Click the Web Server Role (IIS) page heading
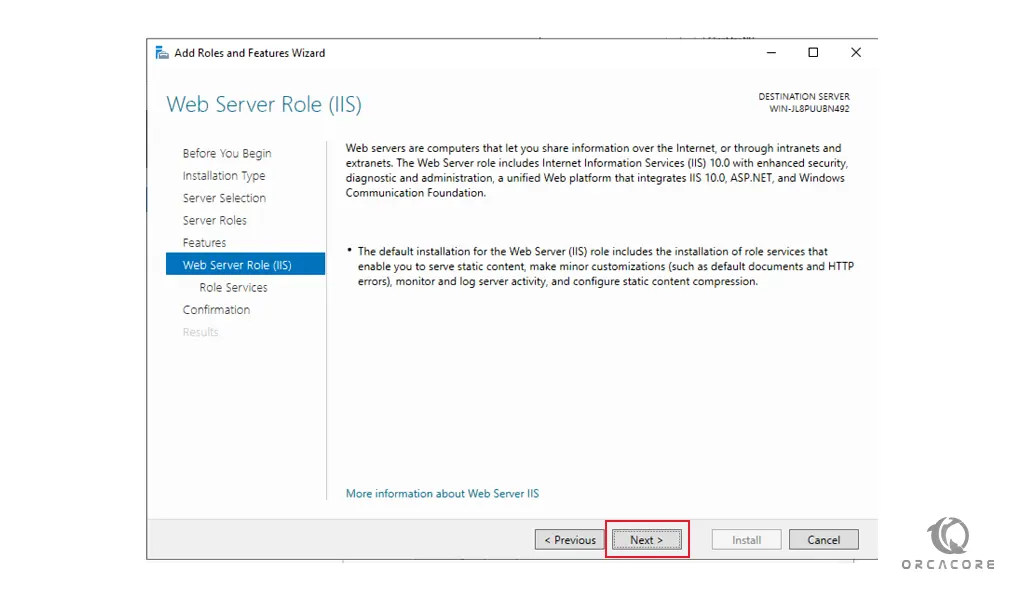Viewport: 1024px width, 600px height. click(x=264, y=104)
